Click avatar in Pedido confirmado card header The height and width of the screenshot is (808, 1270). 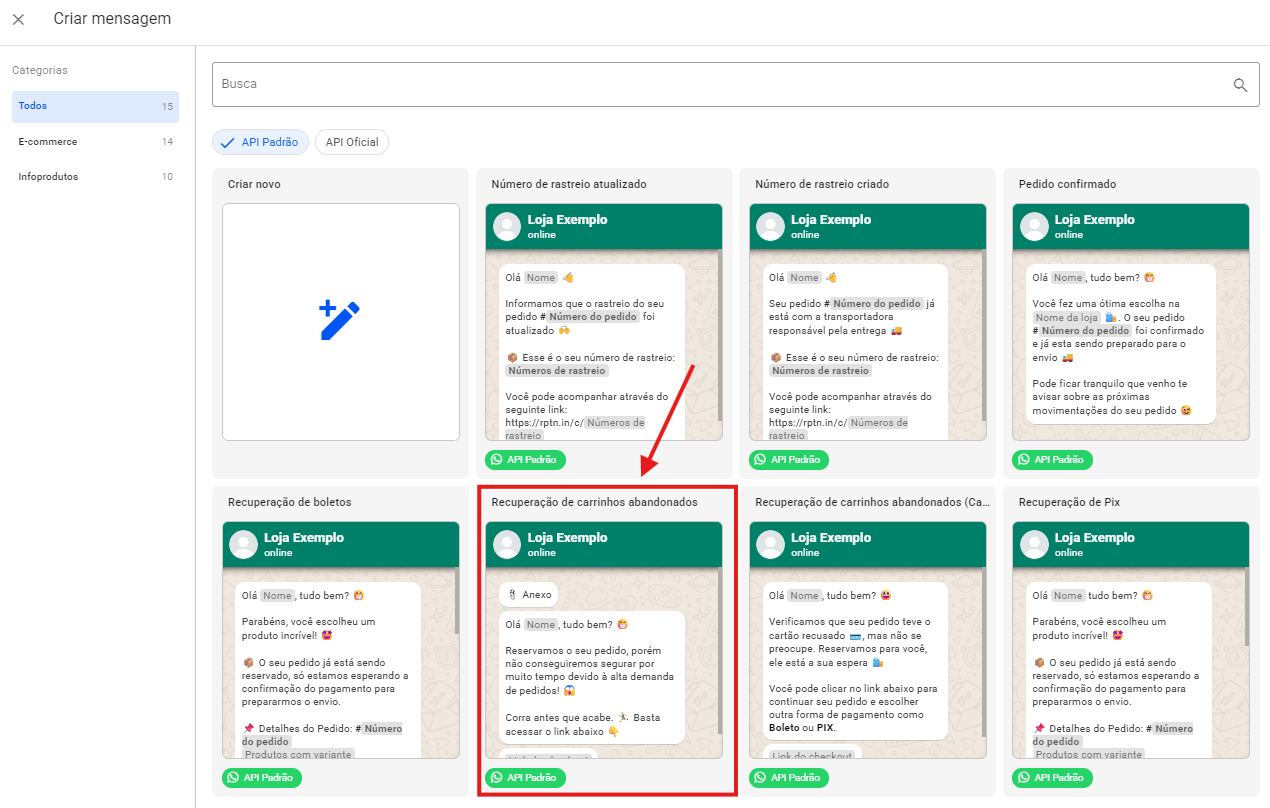pos(1035,227)
